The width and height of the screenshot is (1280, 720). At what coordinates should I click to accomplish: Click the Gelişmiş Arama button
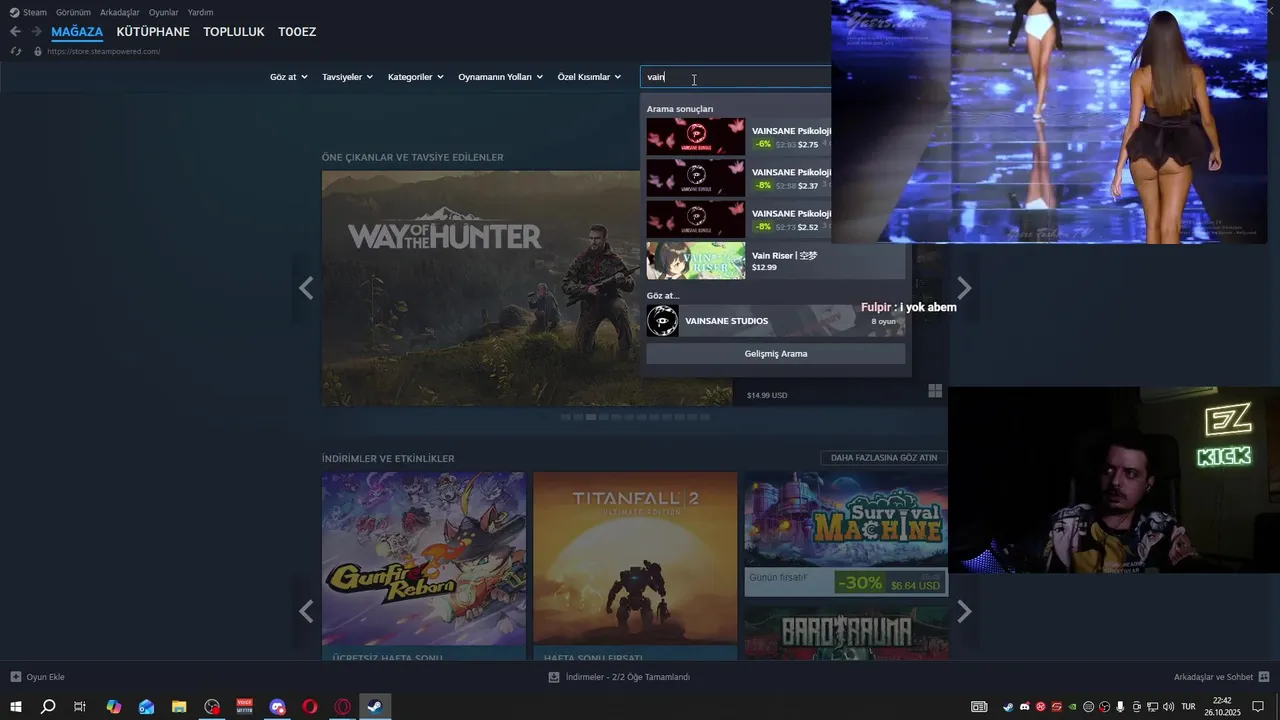[776, 354]
